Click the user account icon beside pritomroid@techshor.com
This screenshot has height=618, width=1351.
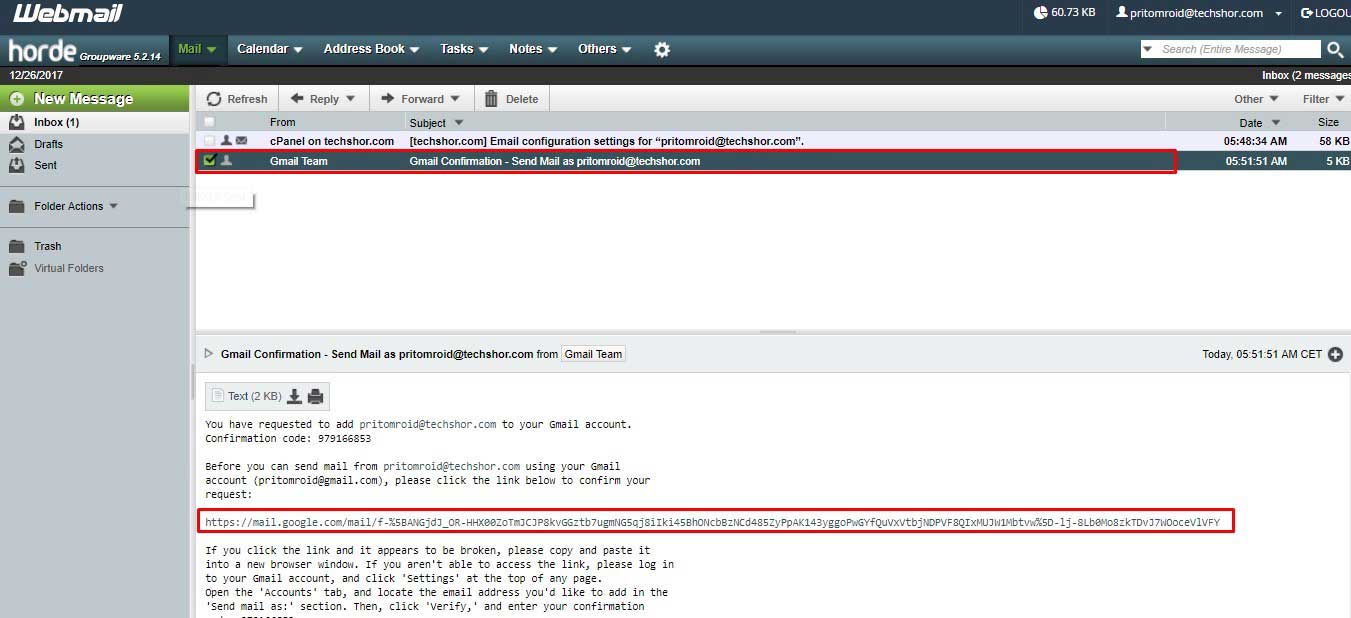[1121, 13]
